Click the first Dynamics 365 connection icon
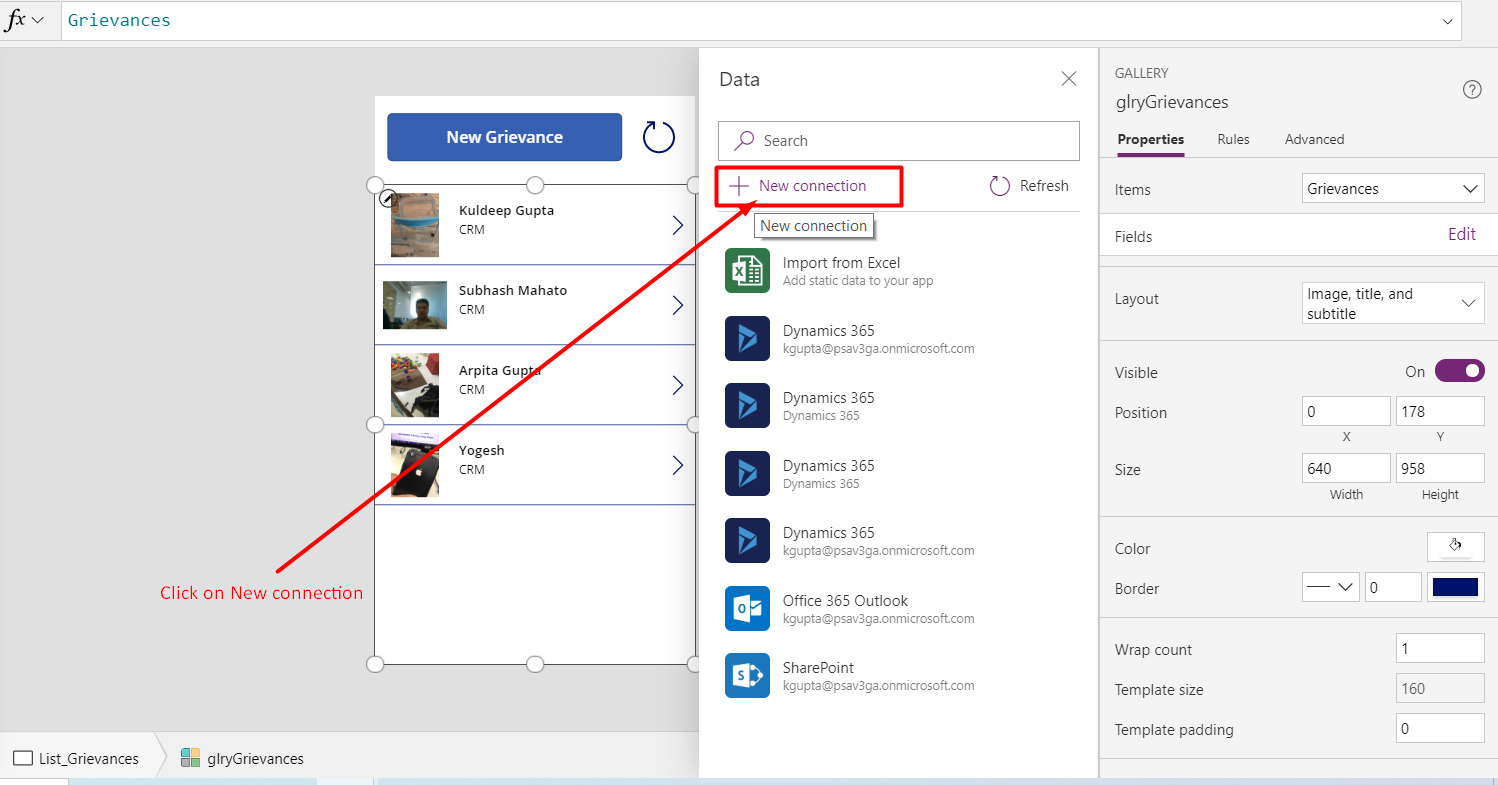Viewport: 1498px width, 785px height. coord(747,339)
